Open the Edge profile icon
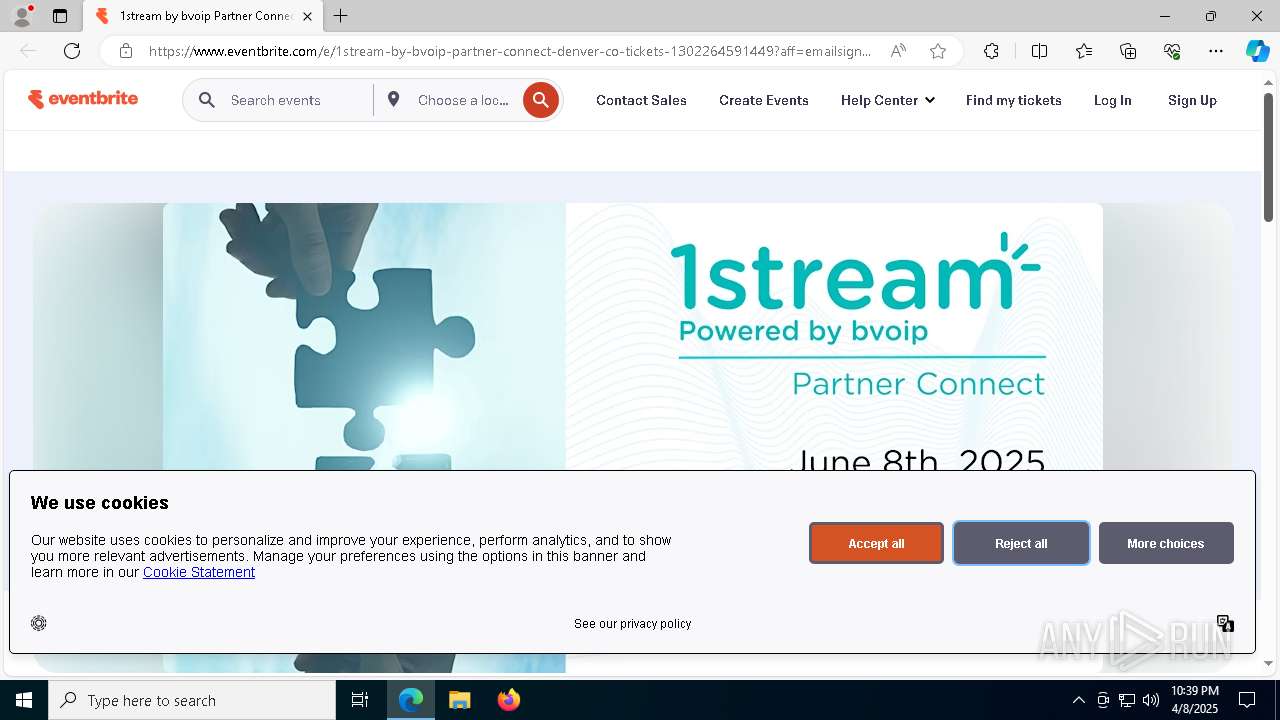This screenshot has width=1280, height=720. 21,16
